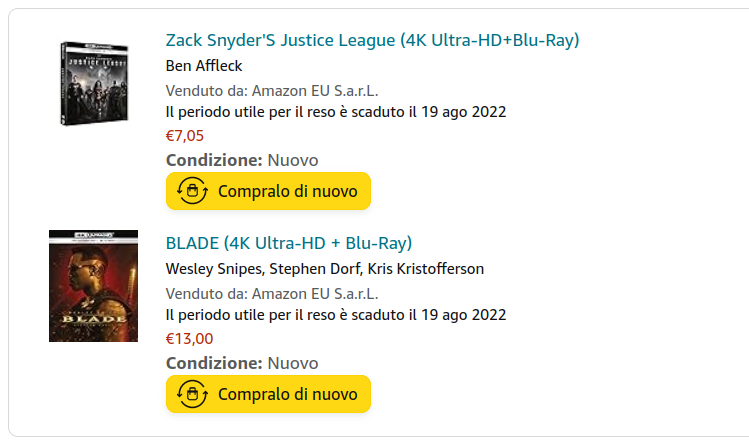The height and width of the screenshot is (444, 749).
Task: Open the BLADE (4K Ultra-HD + Blu-Ray) link
Action: point(289,243)
